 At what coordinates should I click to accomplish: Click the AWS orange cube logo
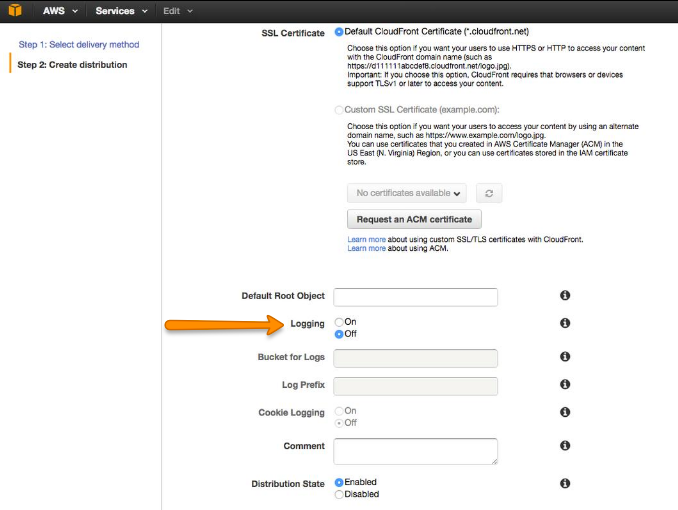click(x=15, y=11)
